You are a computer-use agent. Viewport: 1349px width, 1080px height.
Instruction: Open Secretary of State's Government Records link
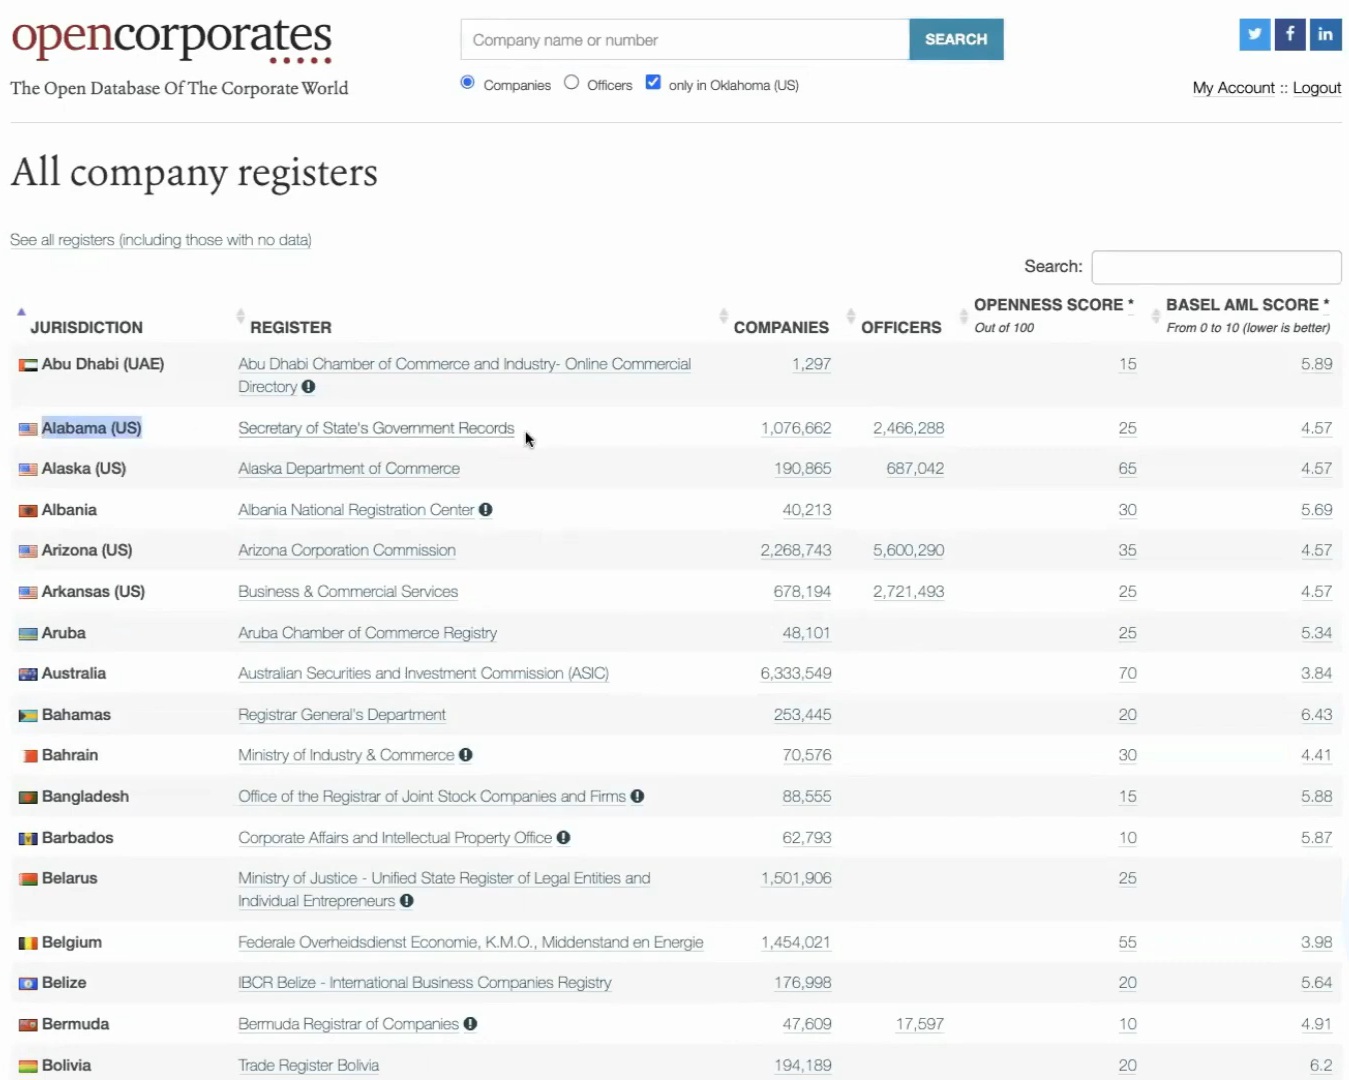pos(376,428)
